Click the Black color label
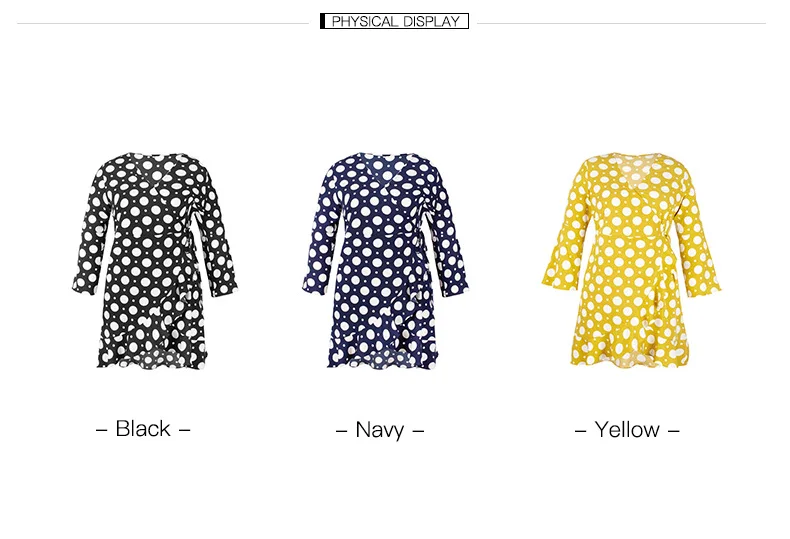The width and height of the screenshot is (790, 539). [143, 429]
